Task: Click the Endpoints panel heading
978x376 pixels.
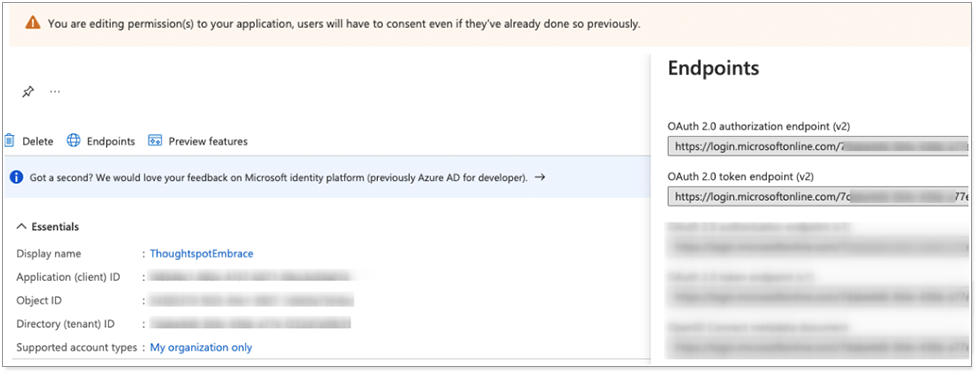Action: (713, 68)
